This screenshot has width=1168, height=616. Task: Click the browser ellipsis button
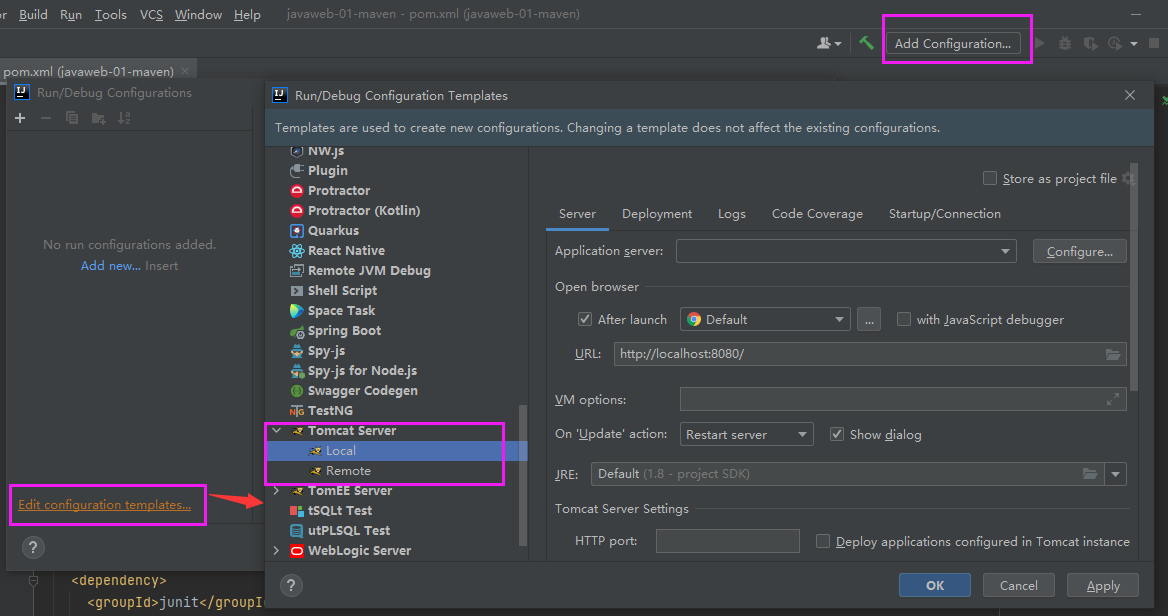click(869, 320)
